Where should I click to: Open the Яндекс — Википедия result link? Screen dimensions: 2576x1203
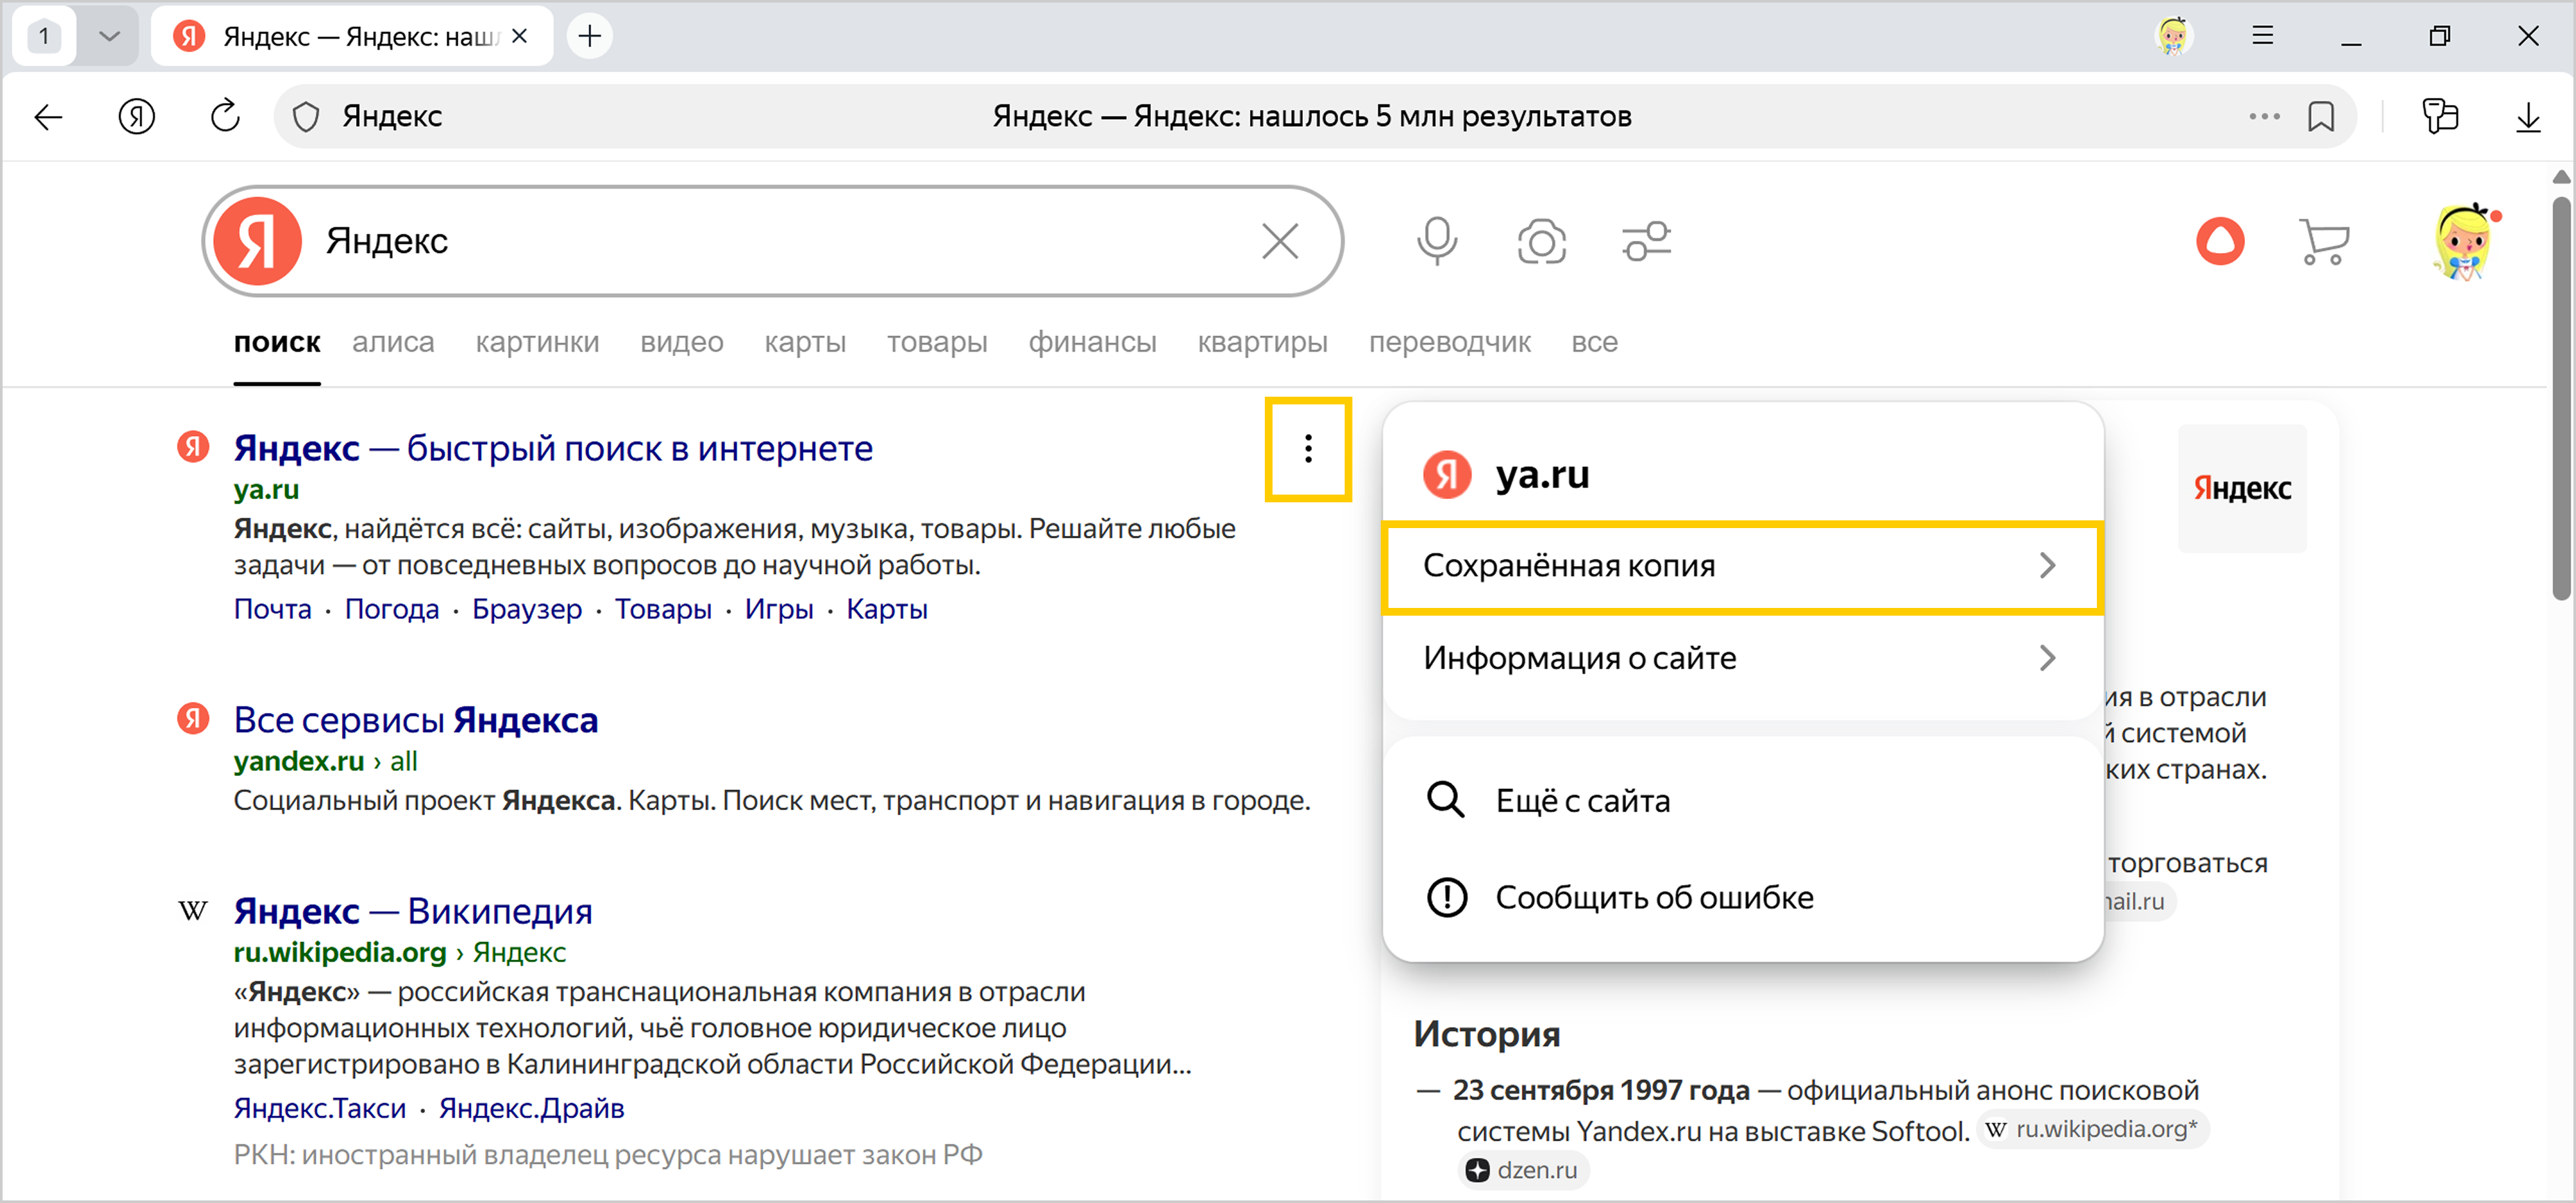click(x=412, y=911)
